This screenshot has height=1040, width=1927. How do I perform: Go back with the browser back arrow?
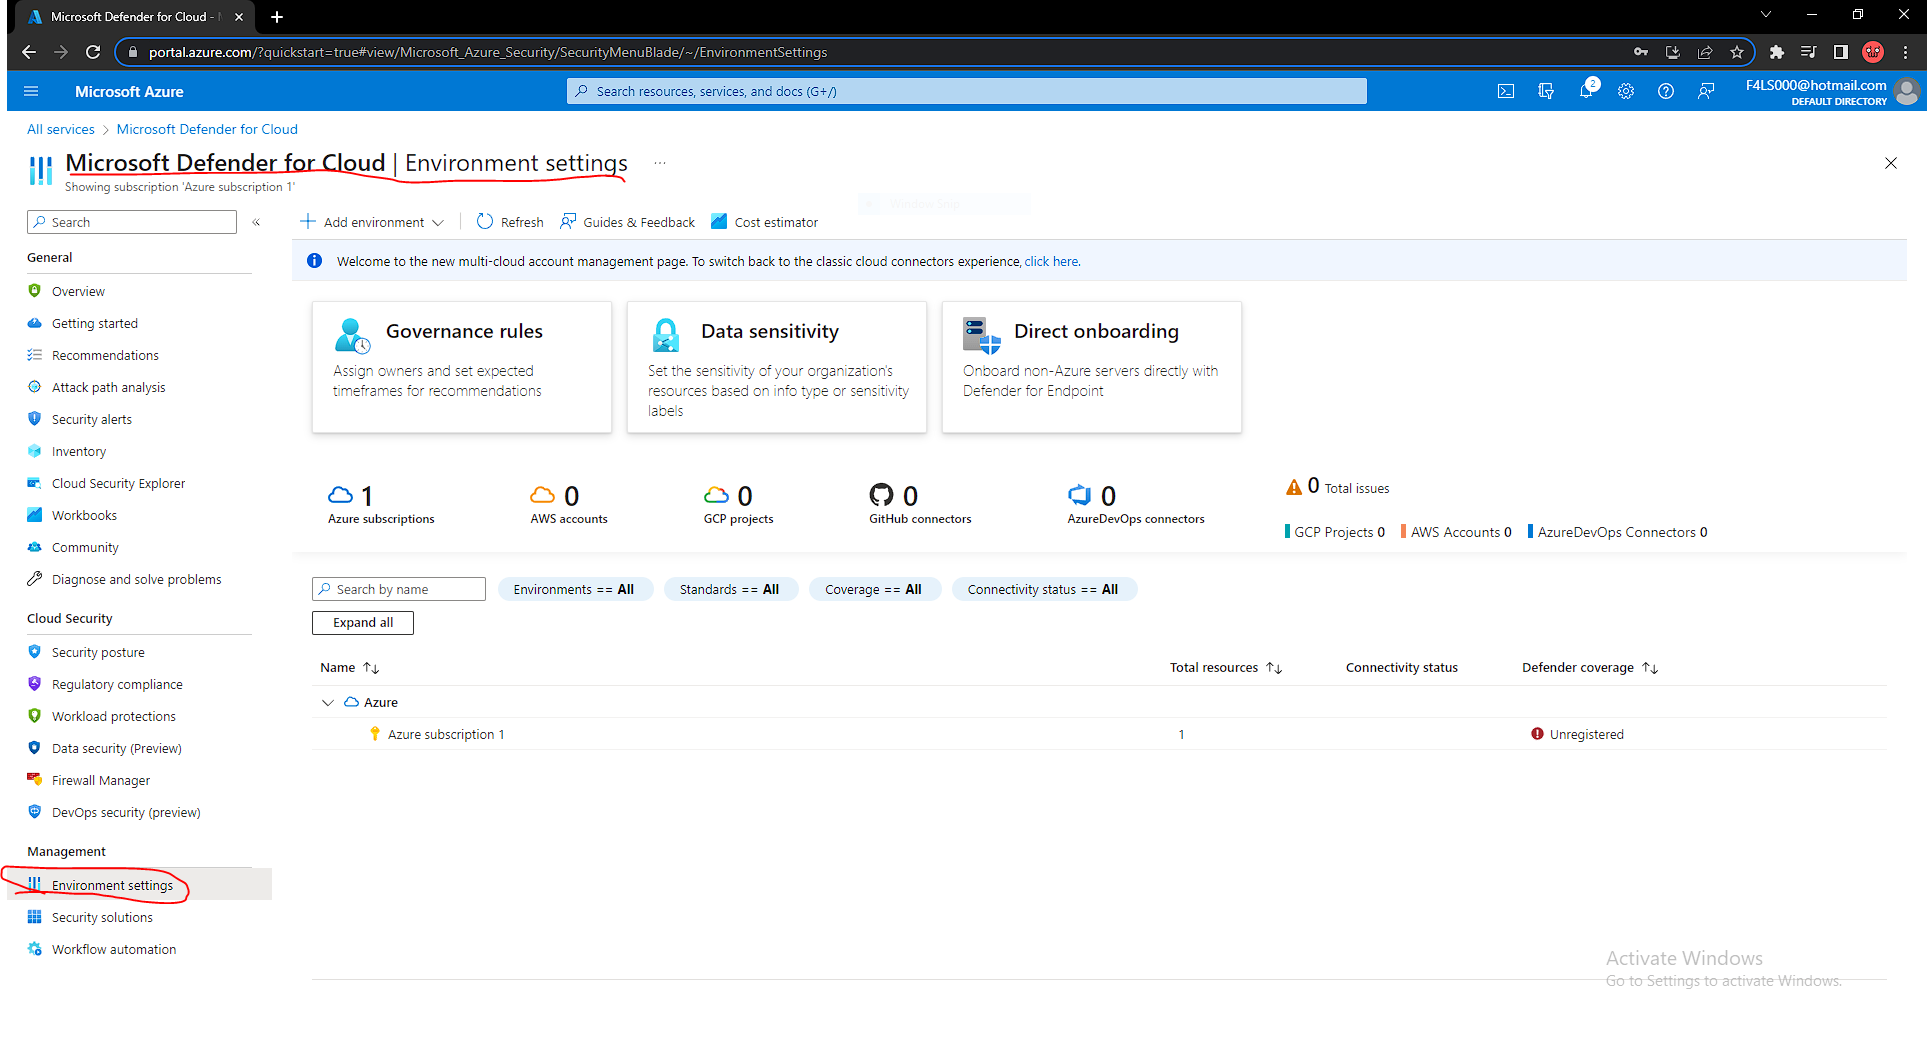click(29, 52)
